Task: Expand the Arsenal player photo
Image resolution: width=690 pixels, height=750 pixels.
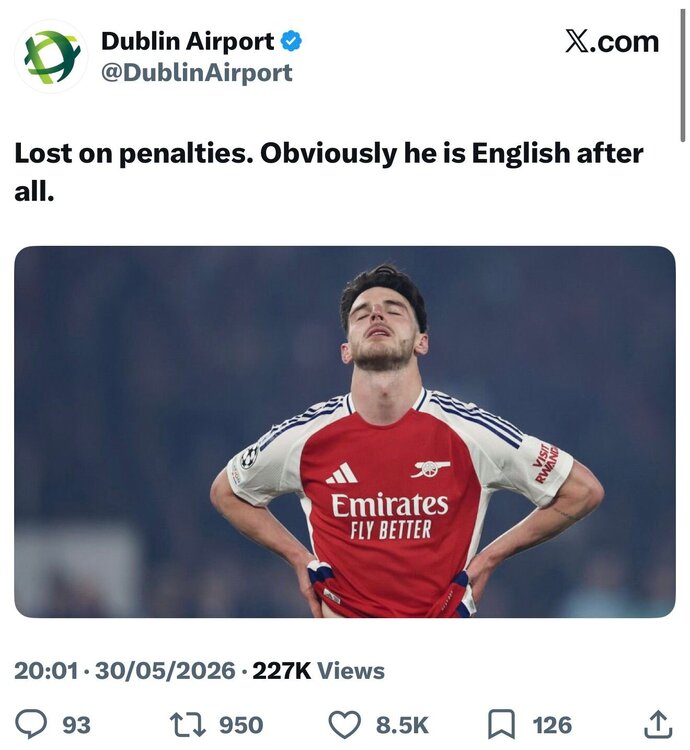Action: [x=345, y=431]
